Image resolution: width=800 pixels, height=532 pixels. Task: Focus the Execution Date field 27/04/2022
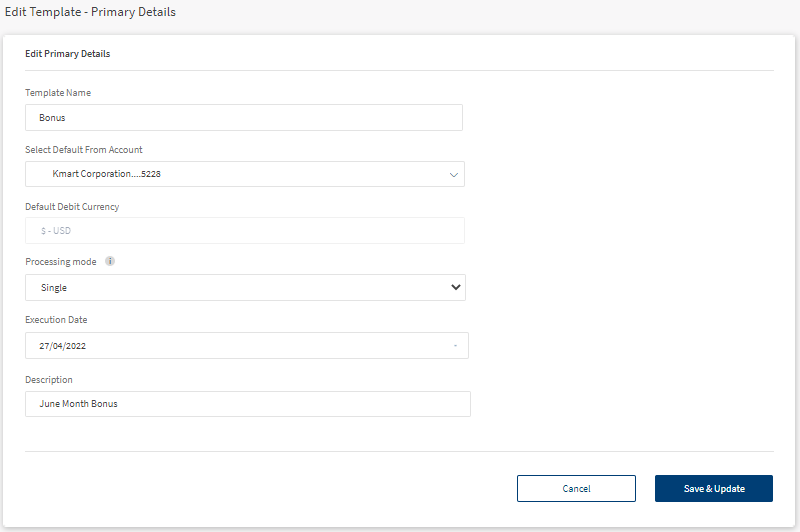[247, 346]
